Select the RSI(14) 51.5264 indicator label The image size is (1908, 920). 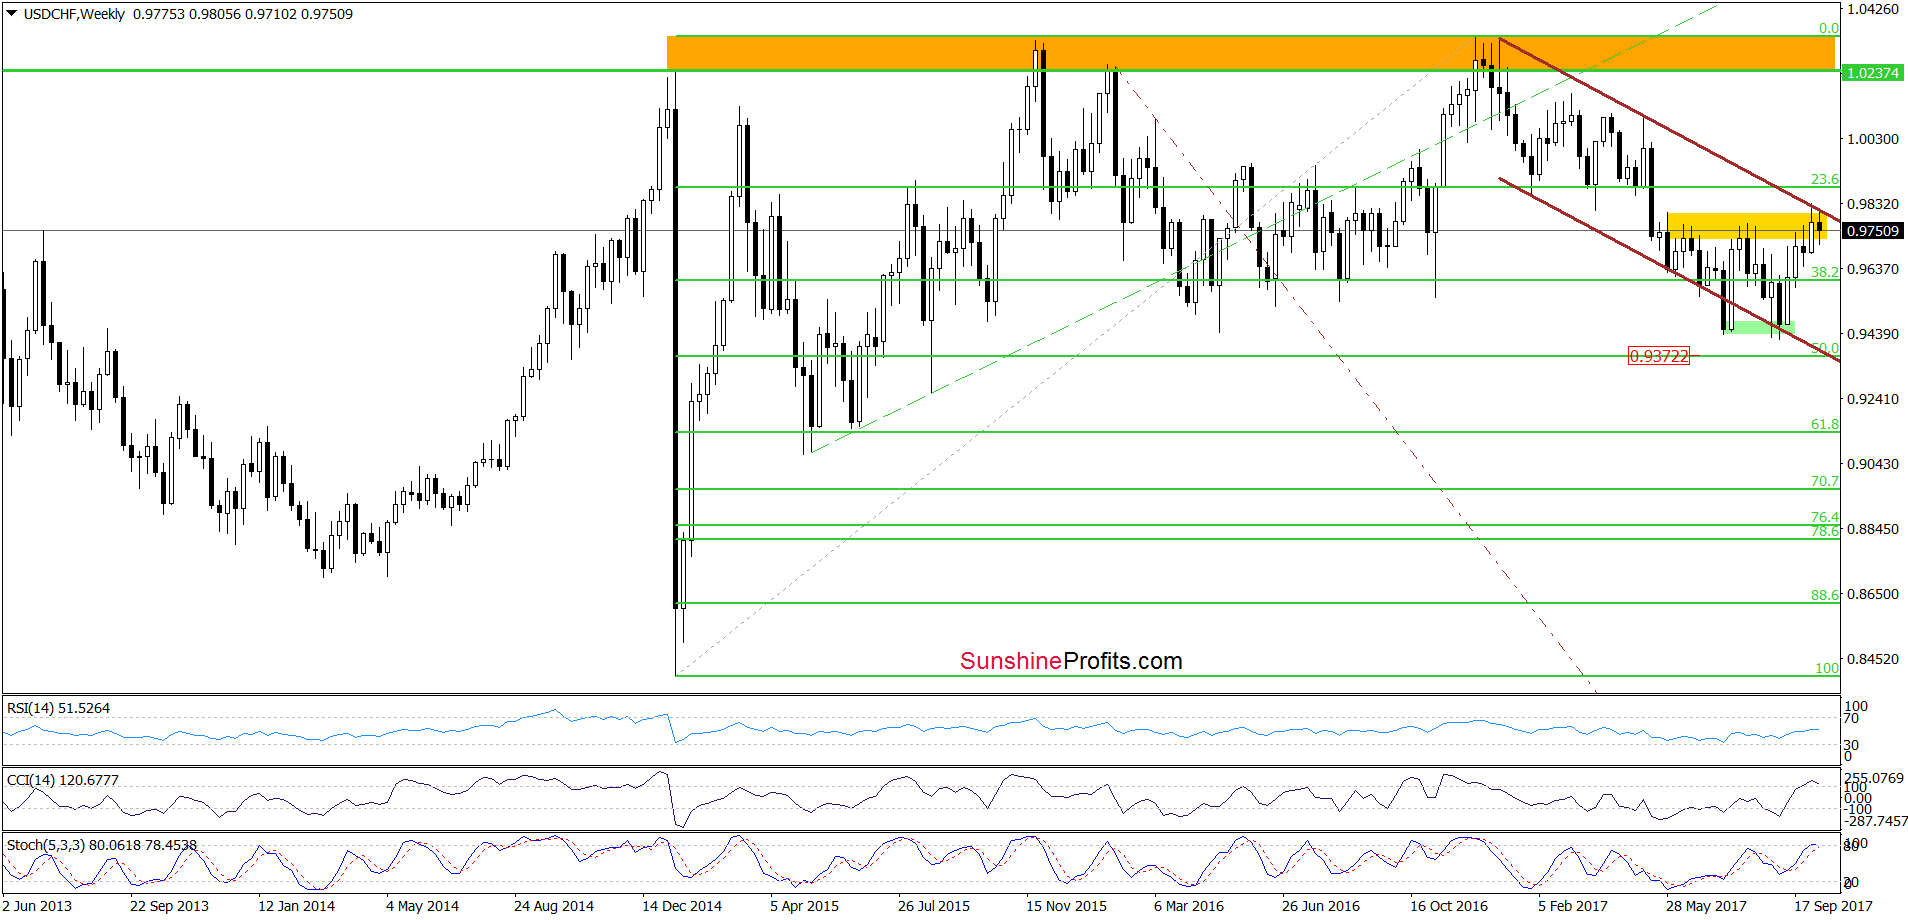[x=59, y=708]
